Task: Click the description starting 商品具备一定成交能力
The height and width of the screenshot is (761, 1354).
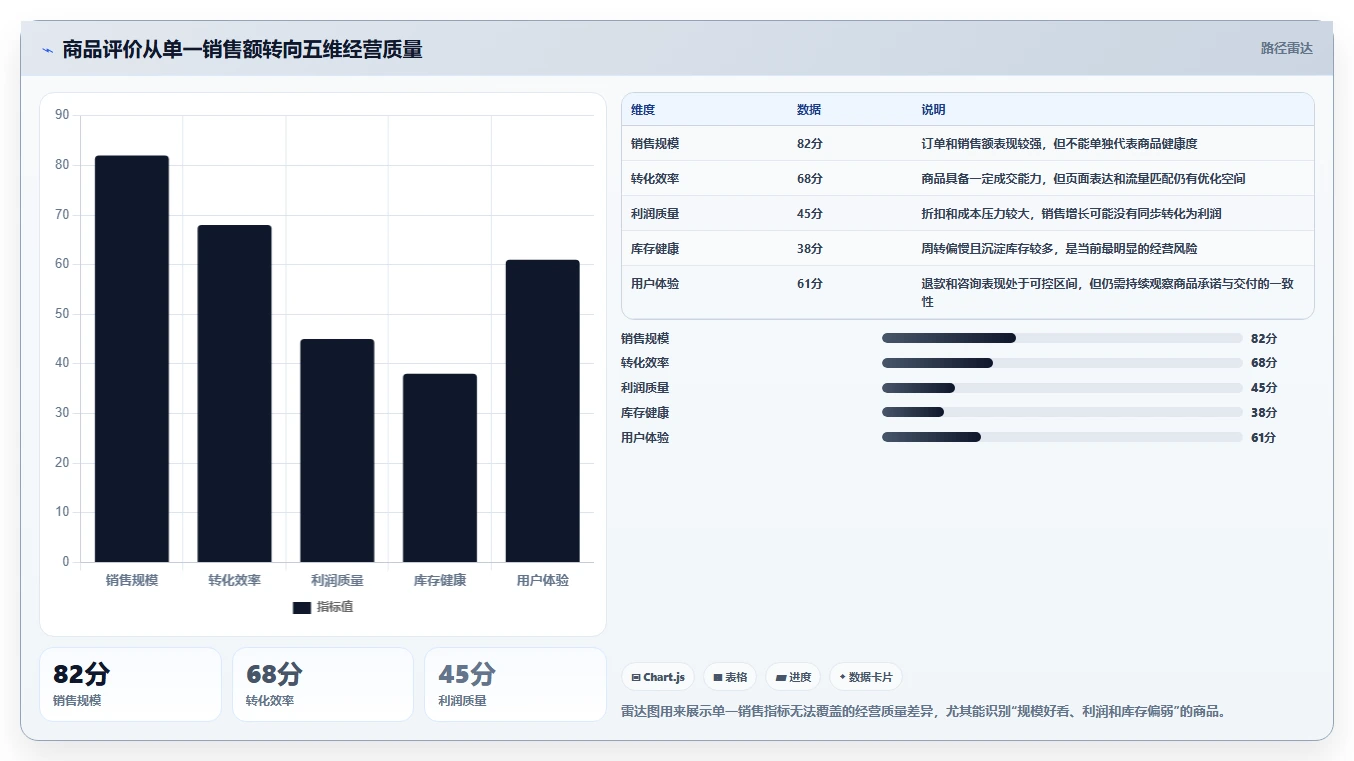Action: tap(1083, 179)
